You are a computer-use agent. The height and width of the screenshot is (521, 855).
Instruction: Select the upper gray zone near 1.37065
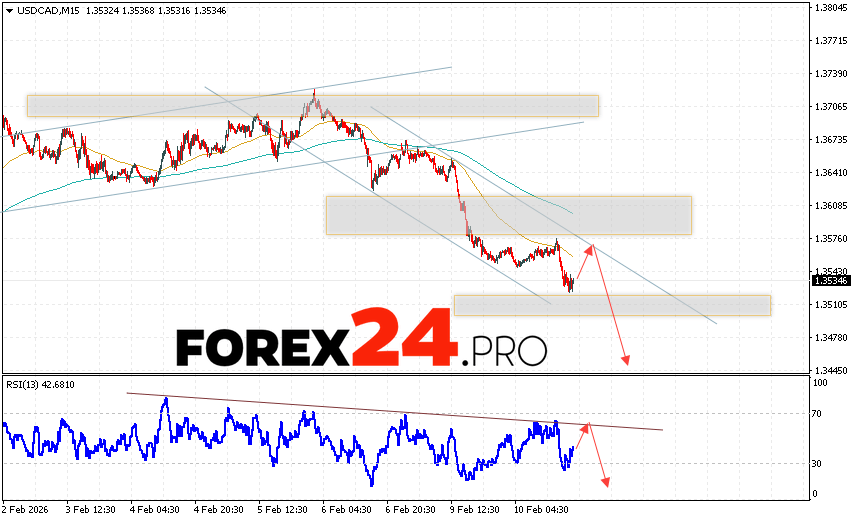point(312,106)
